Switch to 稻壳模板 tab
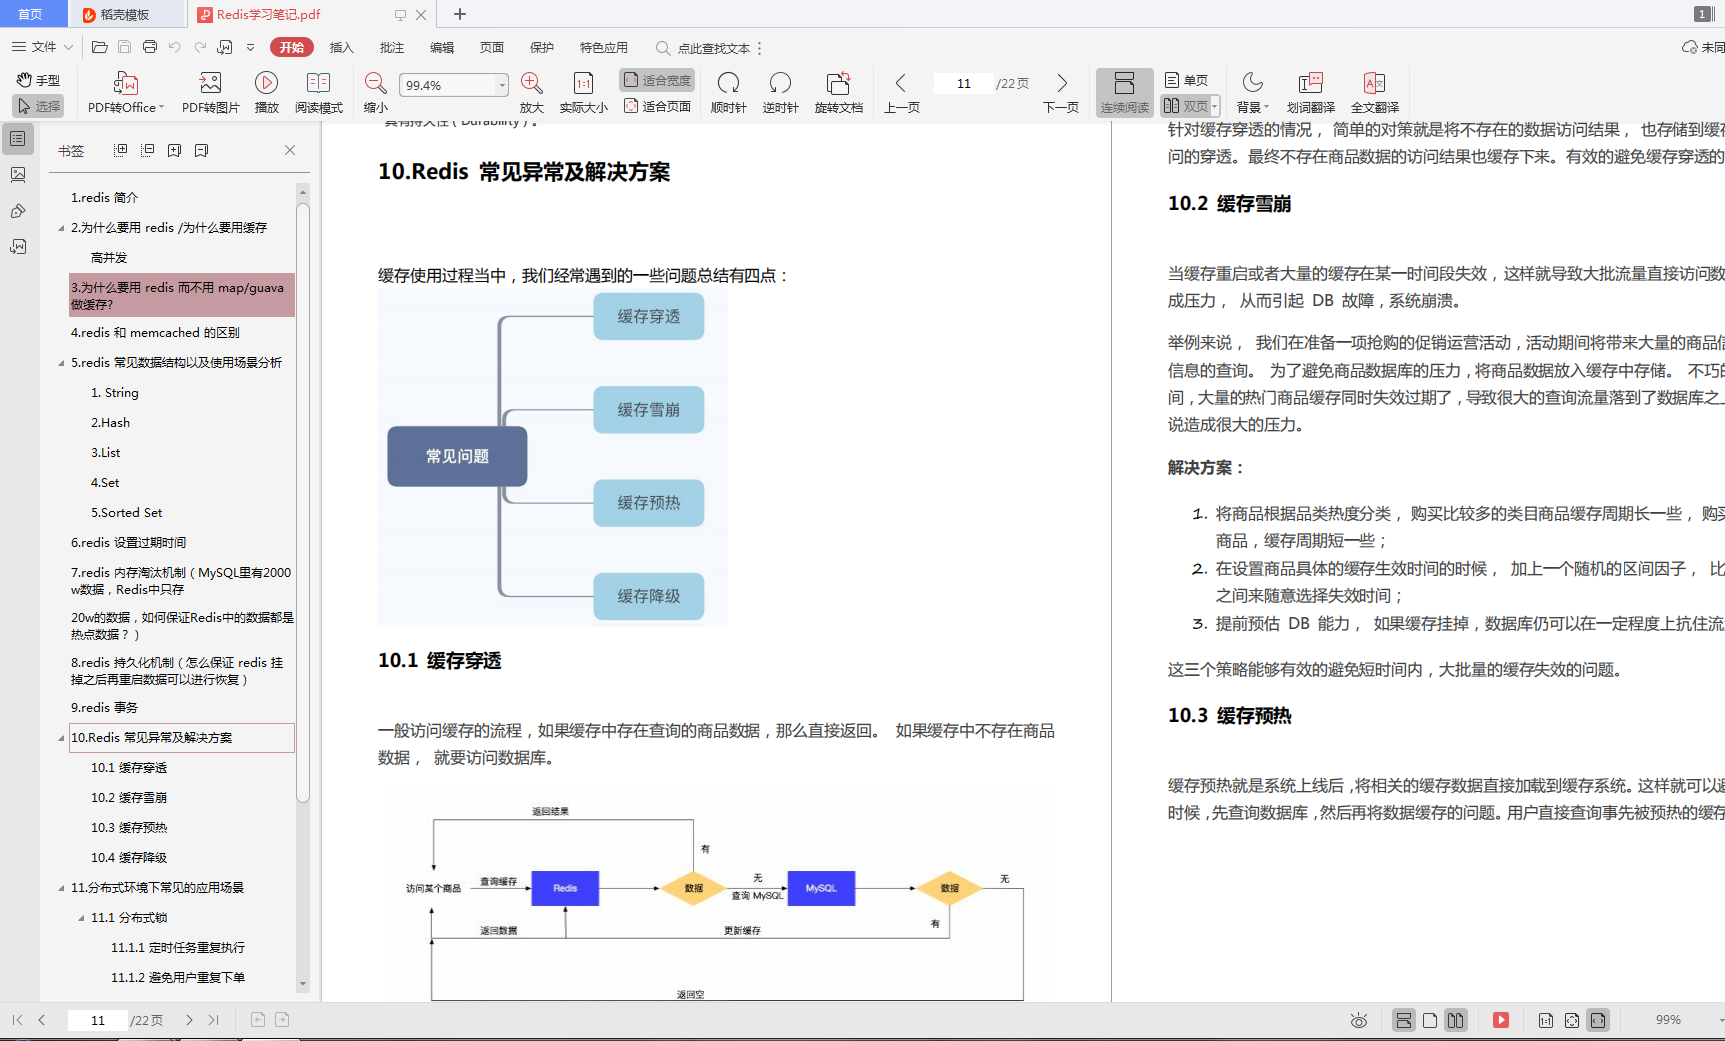The image size is (1725, 1041). click(x=126, y=14)
